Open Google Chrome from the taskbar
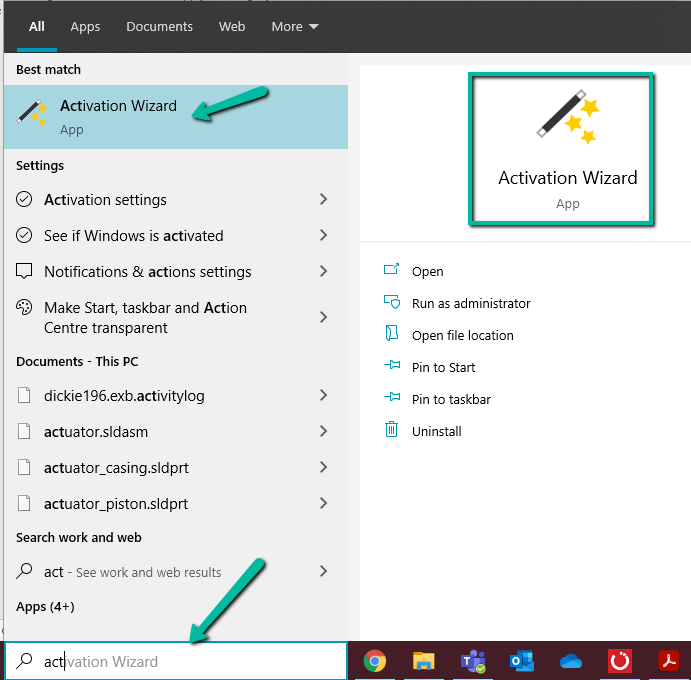The image size is (691, 680). pyautogui.click(x=375, y=661)
